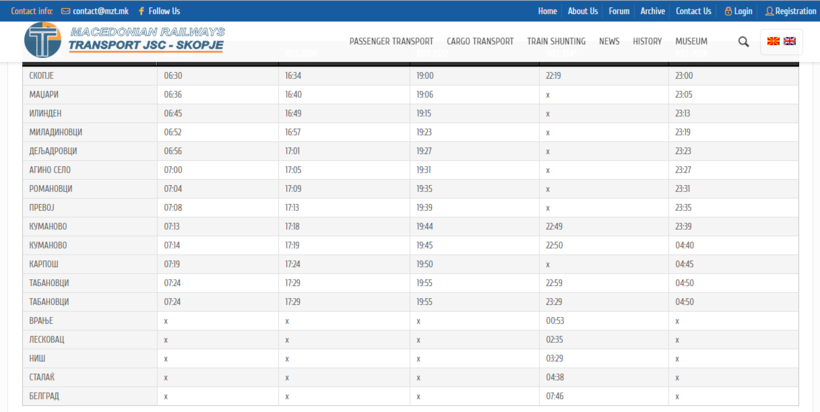Image resolution: width=820 pixels, height=412 pixels.
Task: Open the Archive link
Action: (x=652, y=11)
